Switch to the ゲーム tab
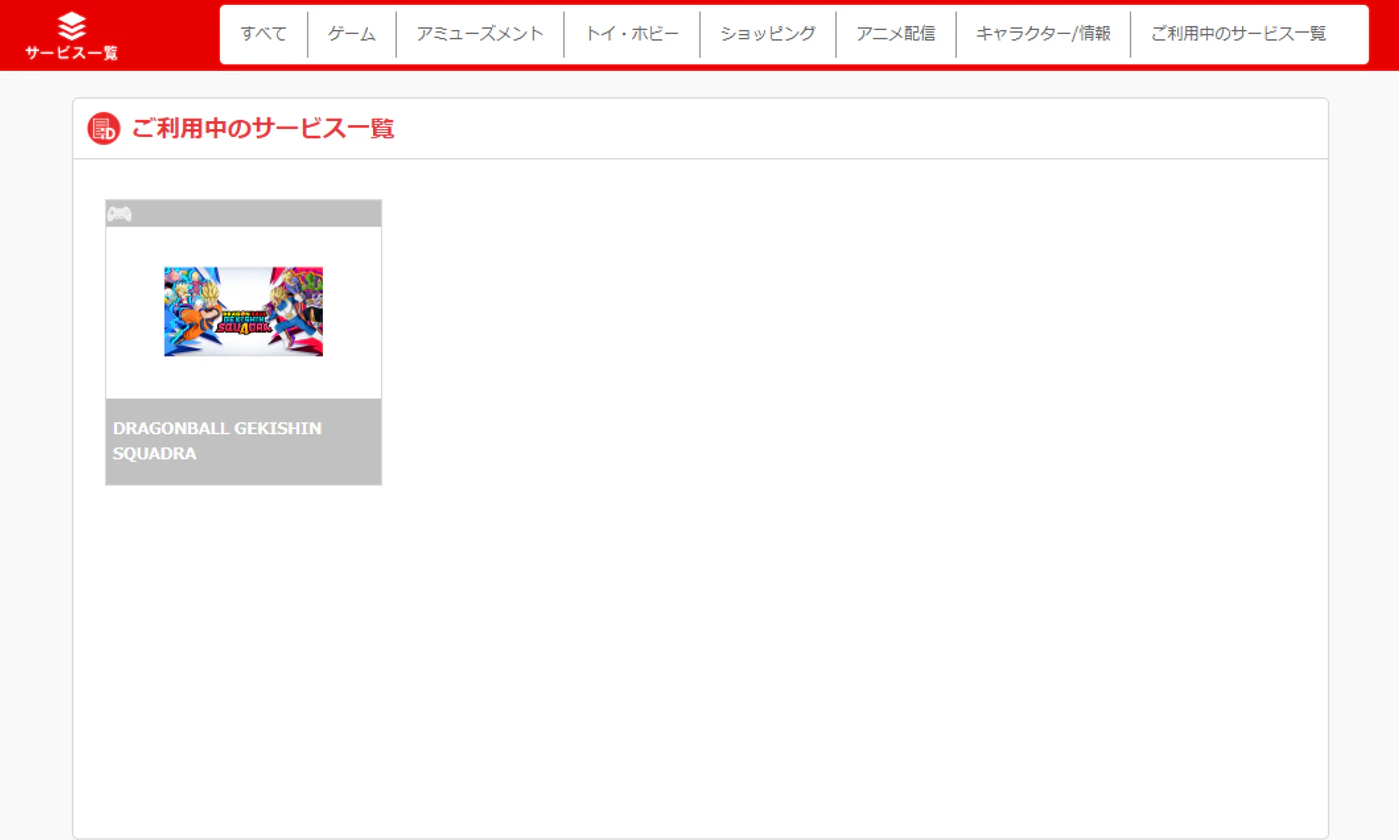This screenshot has width=1399, height=840. [x=352, y=34]
